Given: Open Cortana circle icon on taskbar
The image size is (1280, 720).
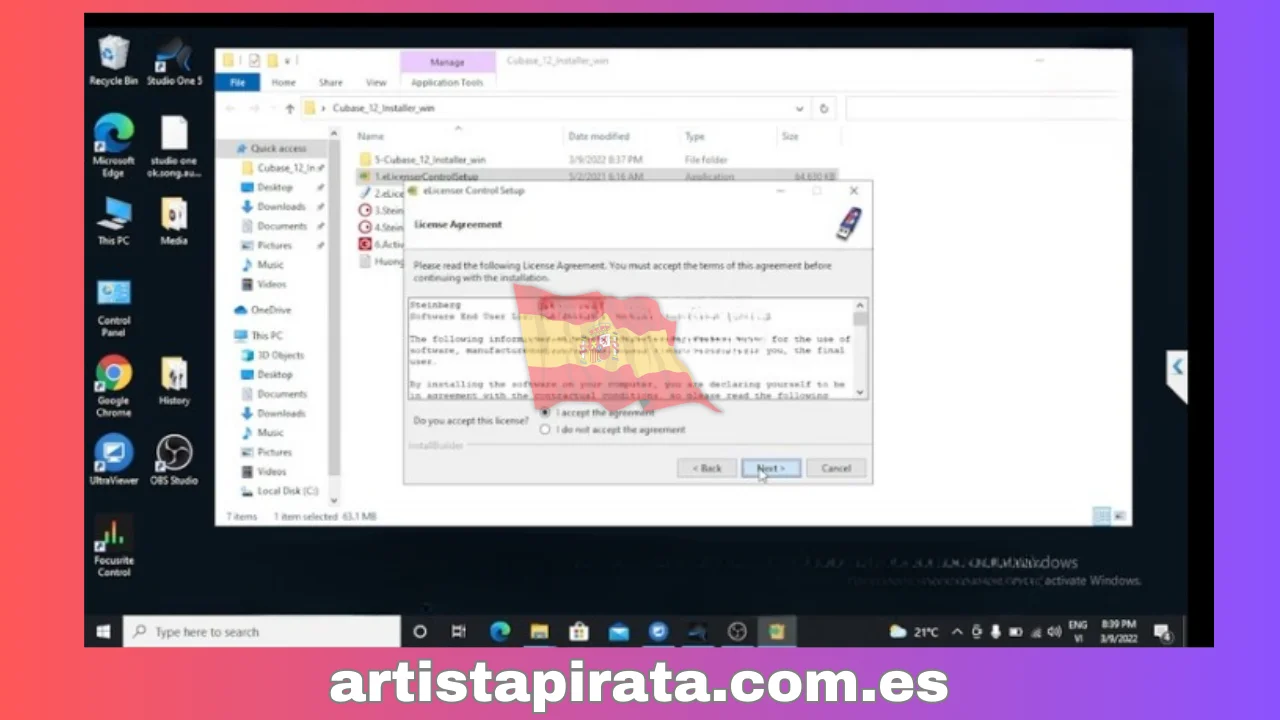Looking at the screenshot, I should tap(420, 632).
